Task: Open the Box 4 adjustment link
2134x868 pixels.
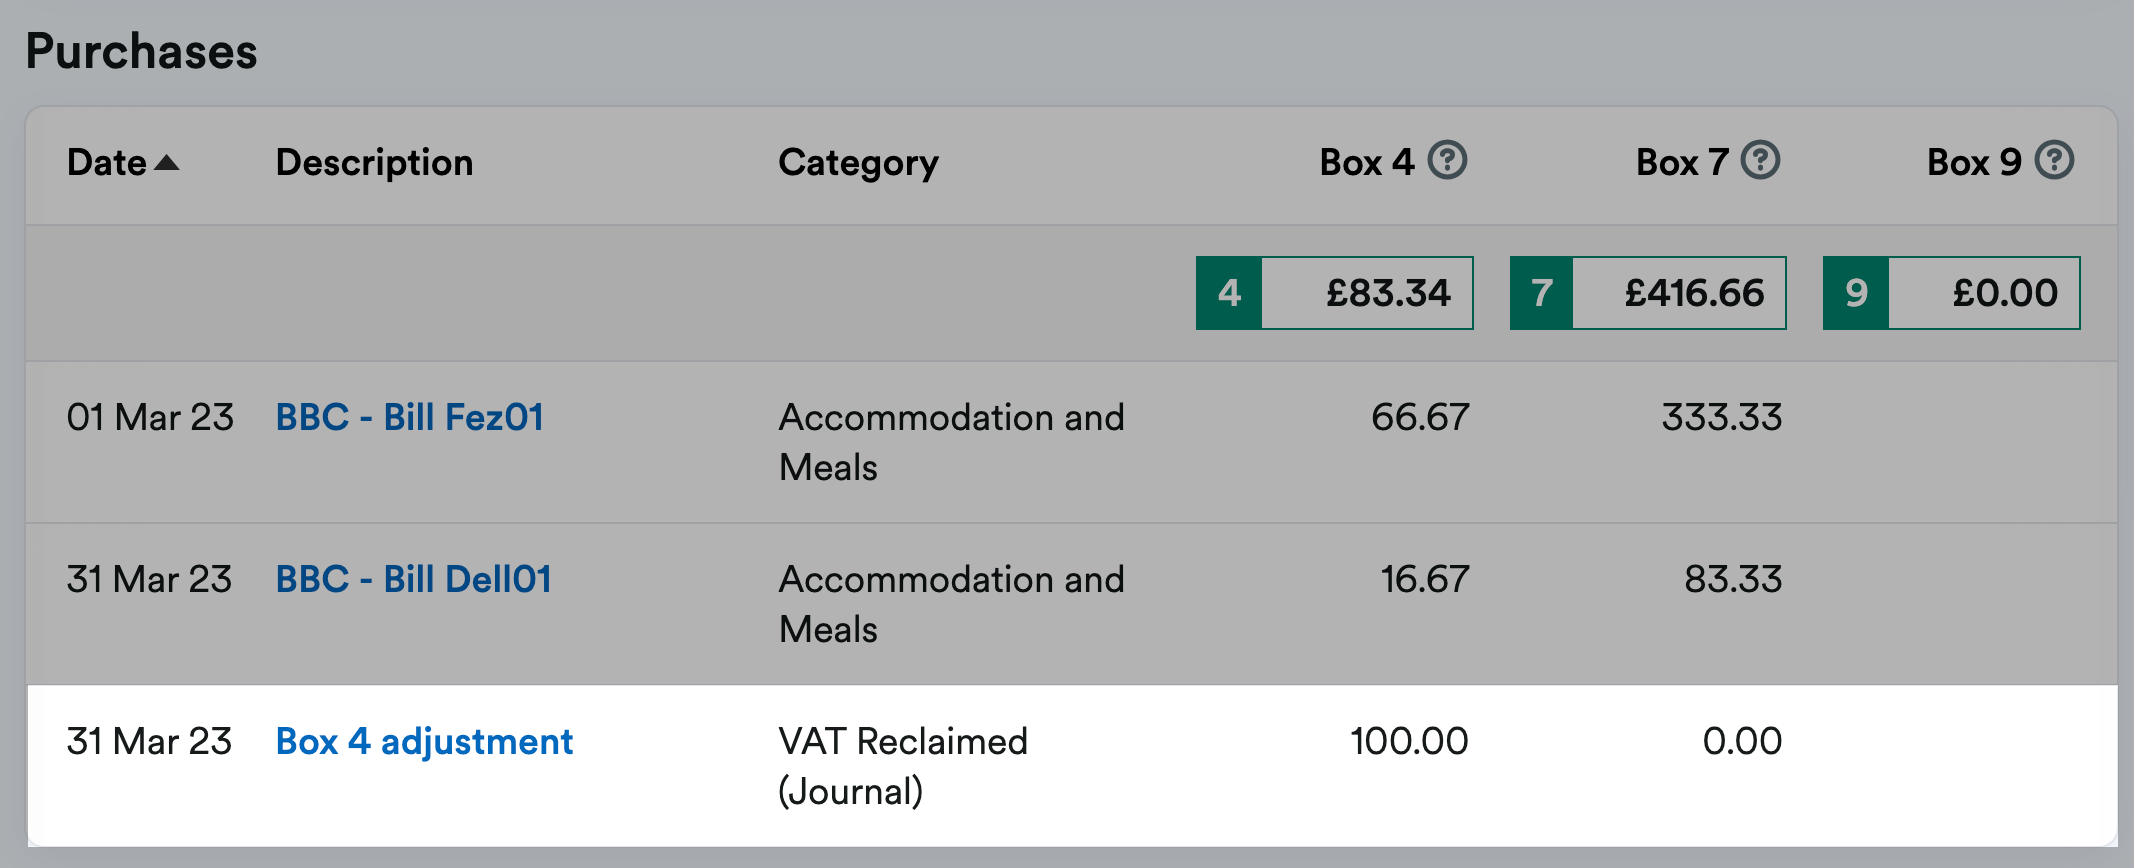Action: click(x=424, y=741)
